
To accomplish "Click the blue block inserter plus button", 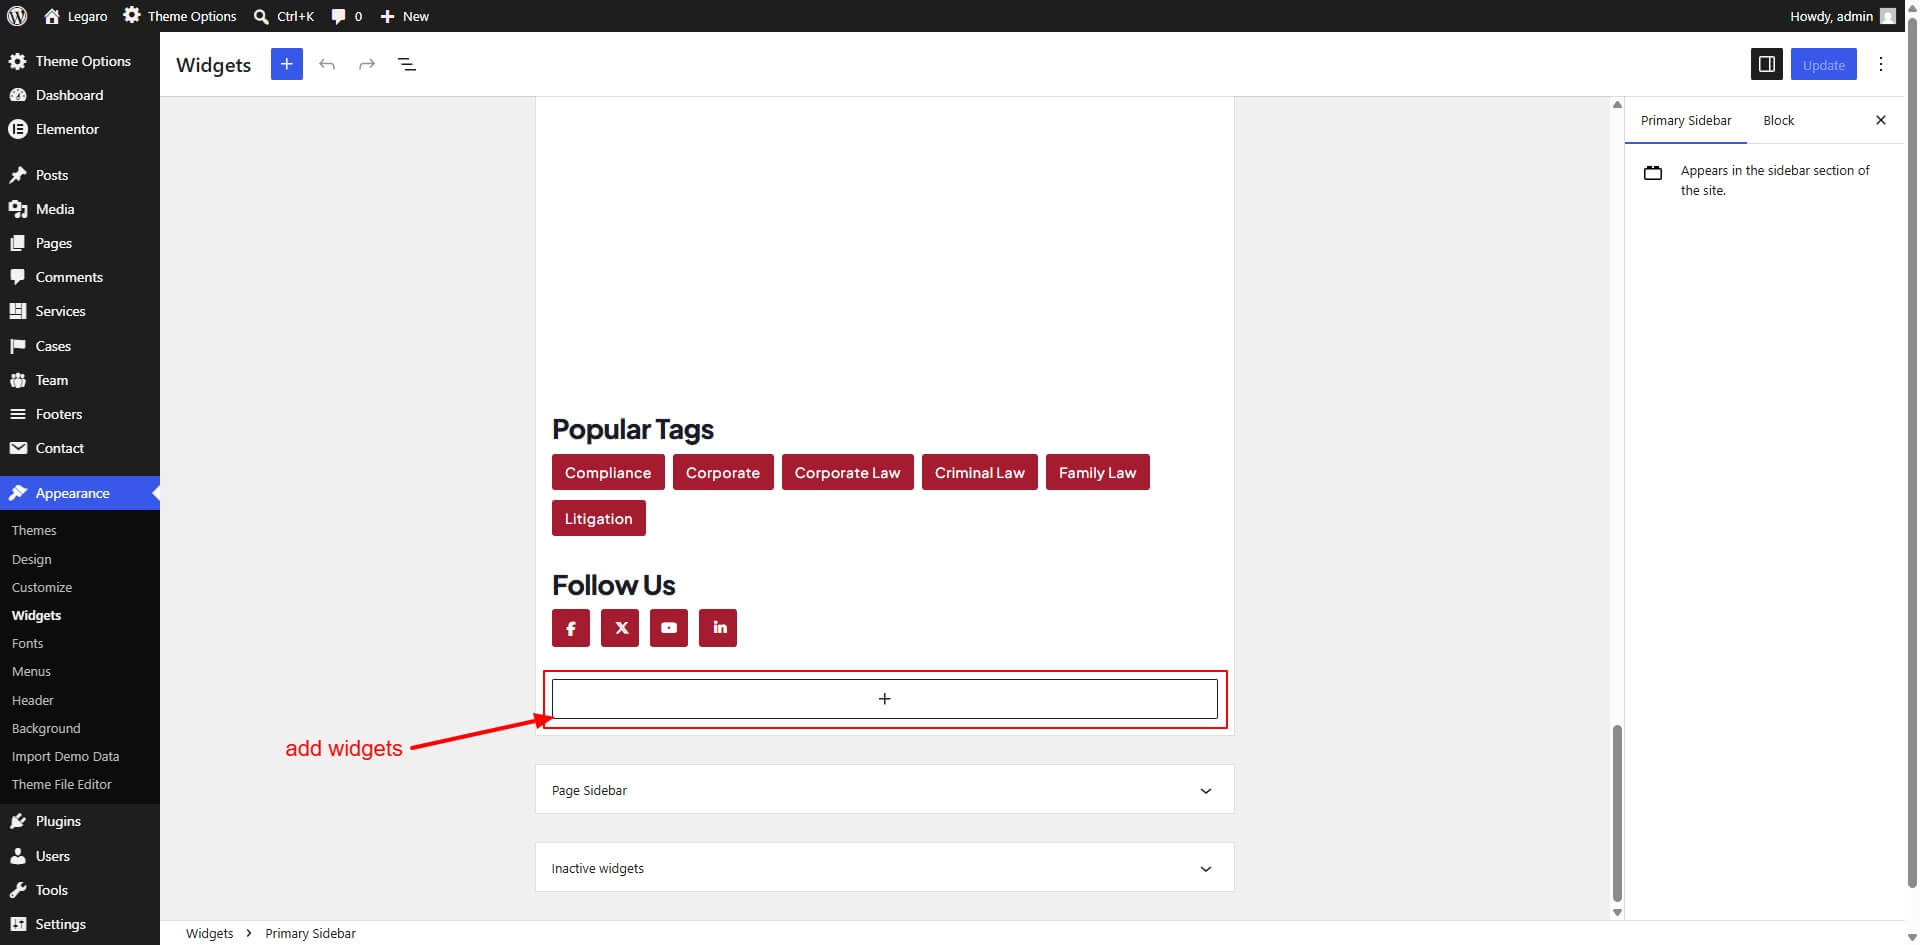I will pyautogui.click(x=286, y=64).
